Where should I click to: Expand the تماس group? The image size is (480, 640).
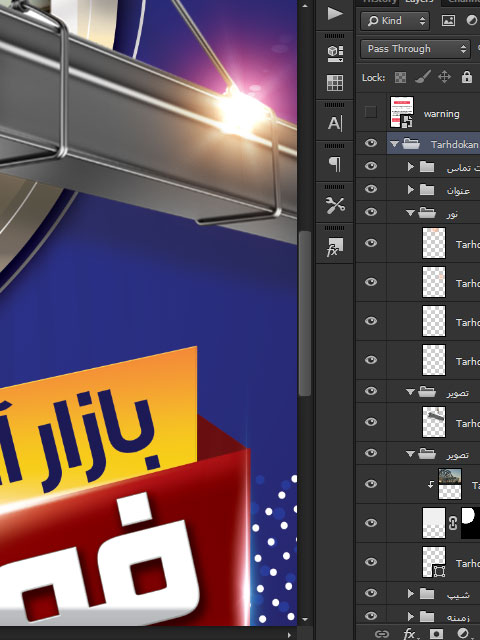(x=411, y=167)
